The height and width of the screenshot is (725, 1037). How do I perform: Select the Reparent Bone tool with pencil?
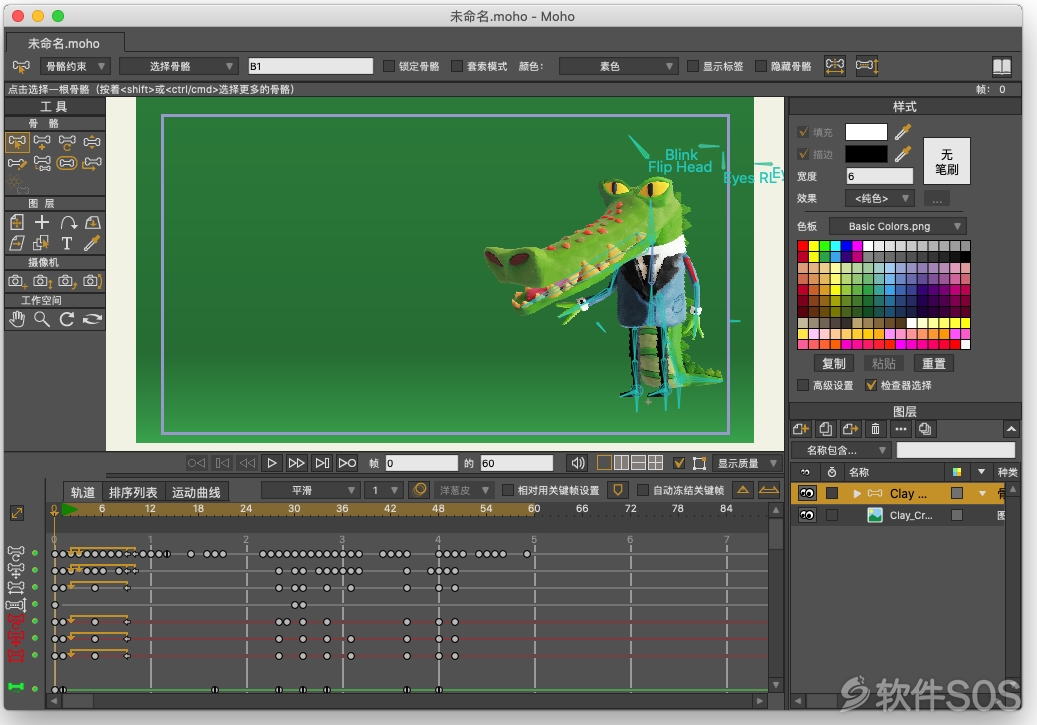pyautogui.click(x=17, y=163)
